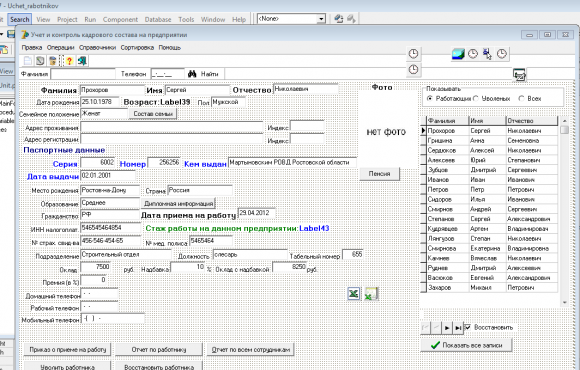Click the blue-green image component icon
580x370 pixels.
458,54
